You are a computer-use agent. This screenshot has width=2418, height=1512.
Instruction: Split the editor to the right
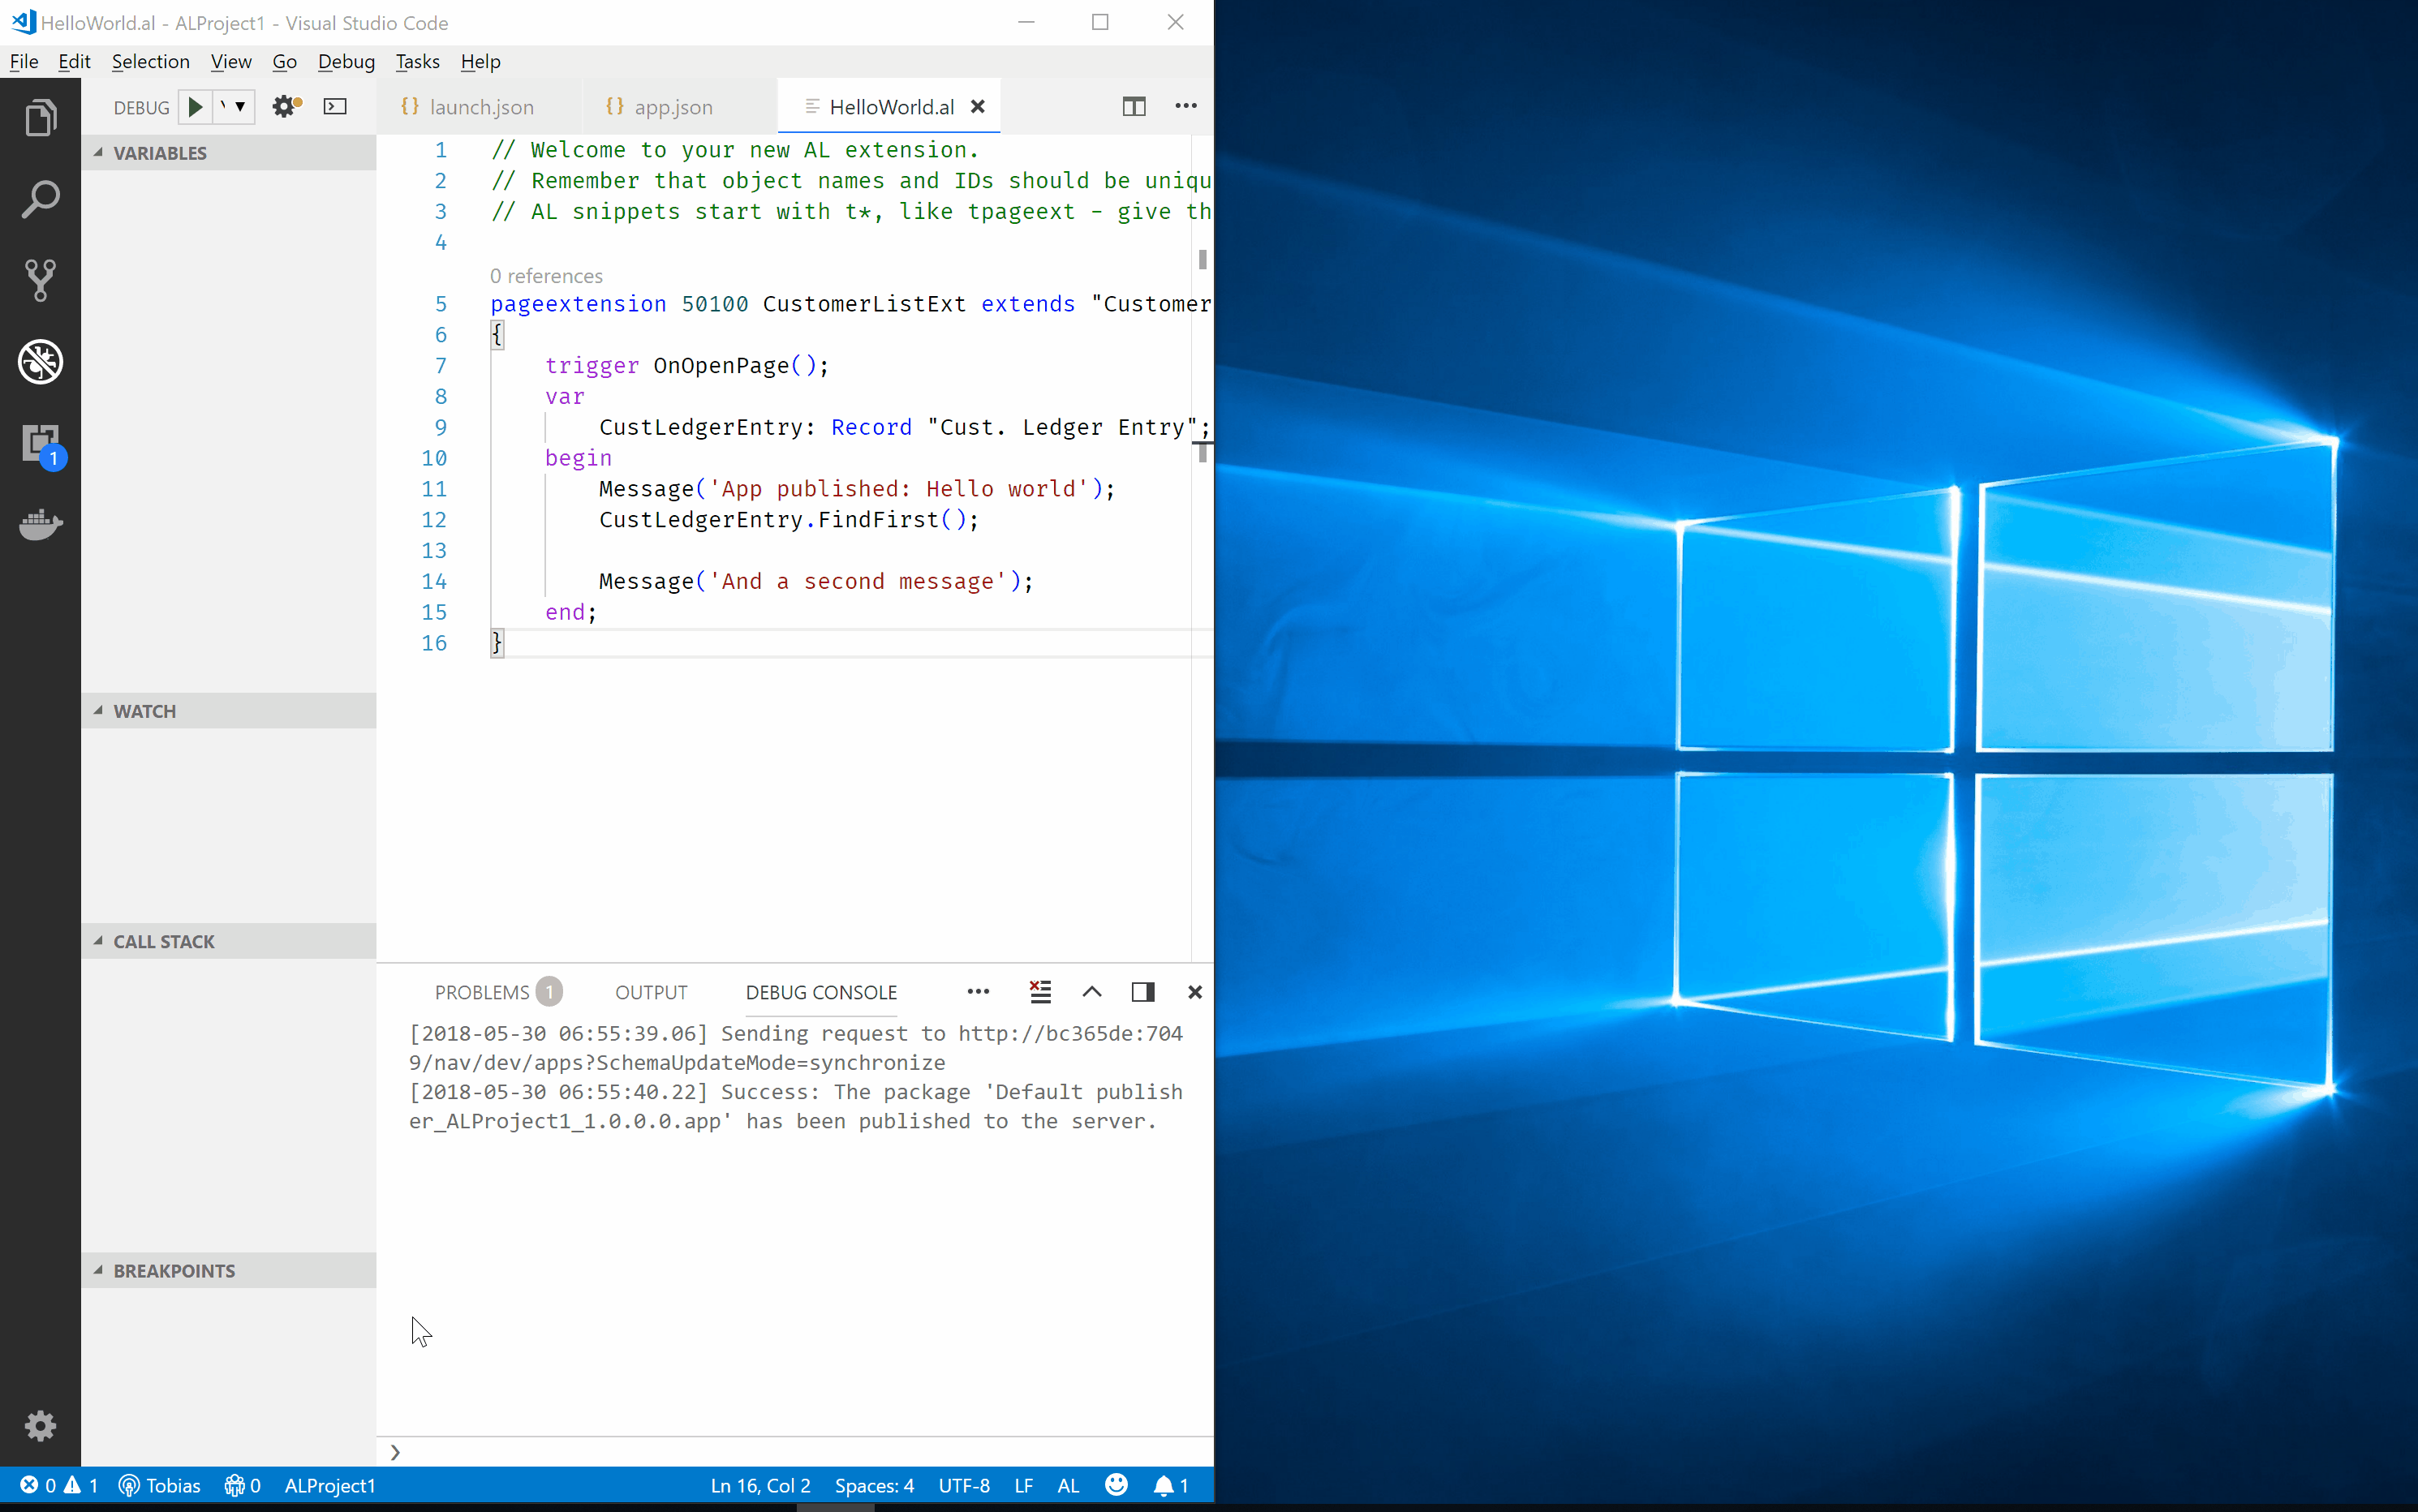(1134, 106)
